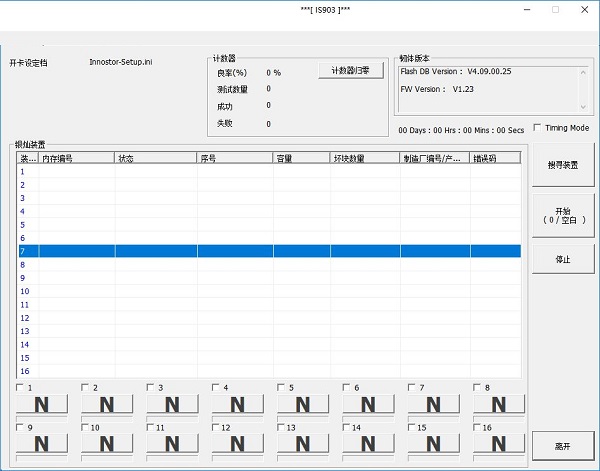
Task: Click the FW Version V1.23 text
Action: pos(437,89)
